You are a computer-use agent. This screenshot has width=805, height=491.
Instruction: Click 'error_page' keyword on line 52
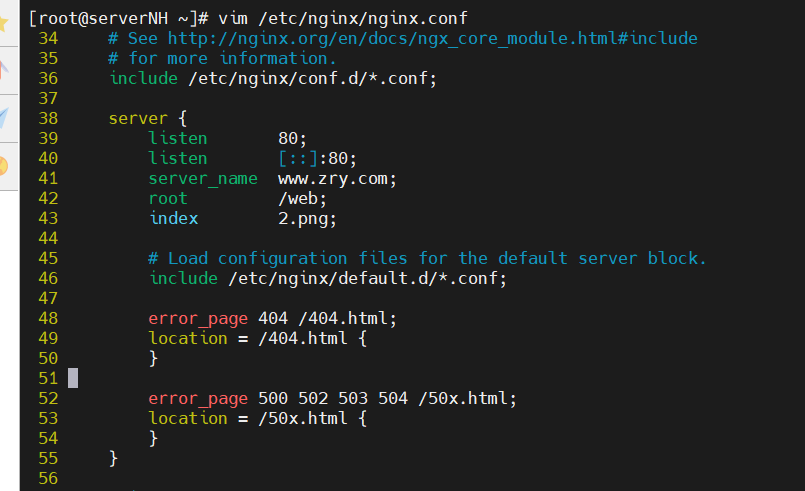tap(198, 399)
